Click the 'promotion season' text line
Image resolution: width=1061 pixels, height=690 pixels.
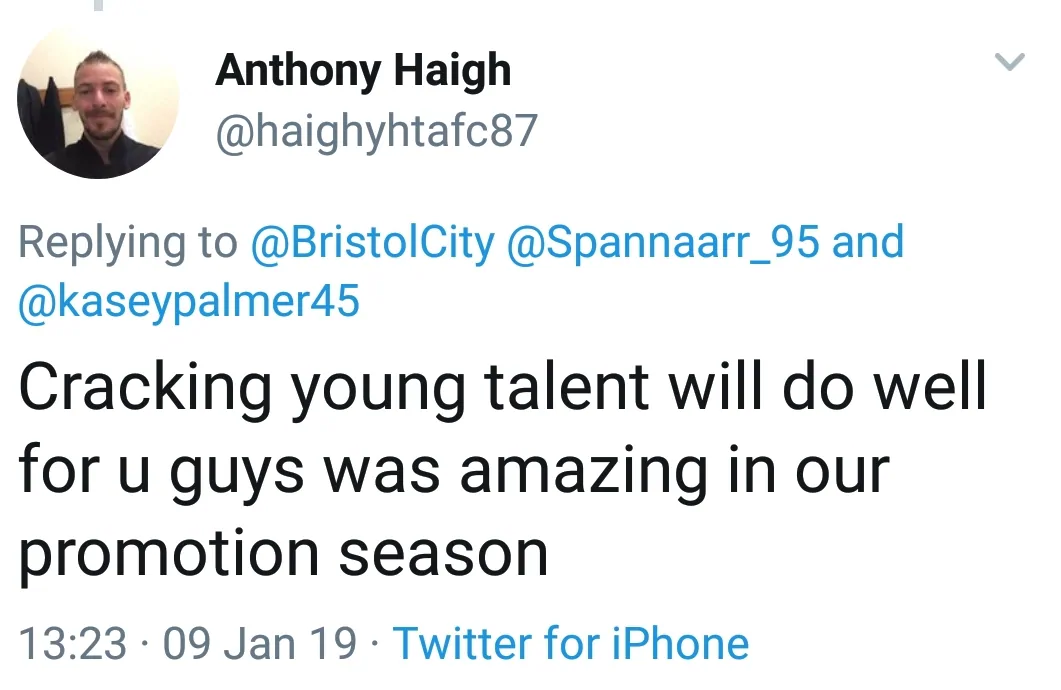coord(283,552)
